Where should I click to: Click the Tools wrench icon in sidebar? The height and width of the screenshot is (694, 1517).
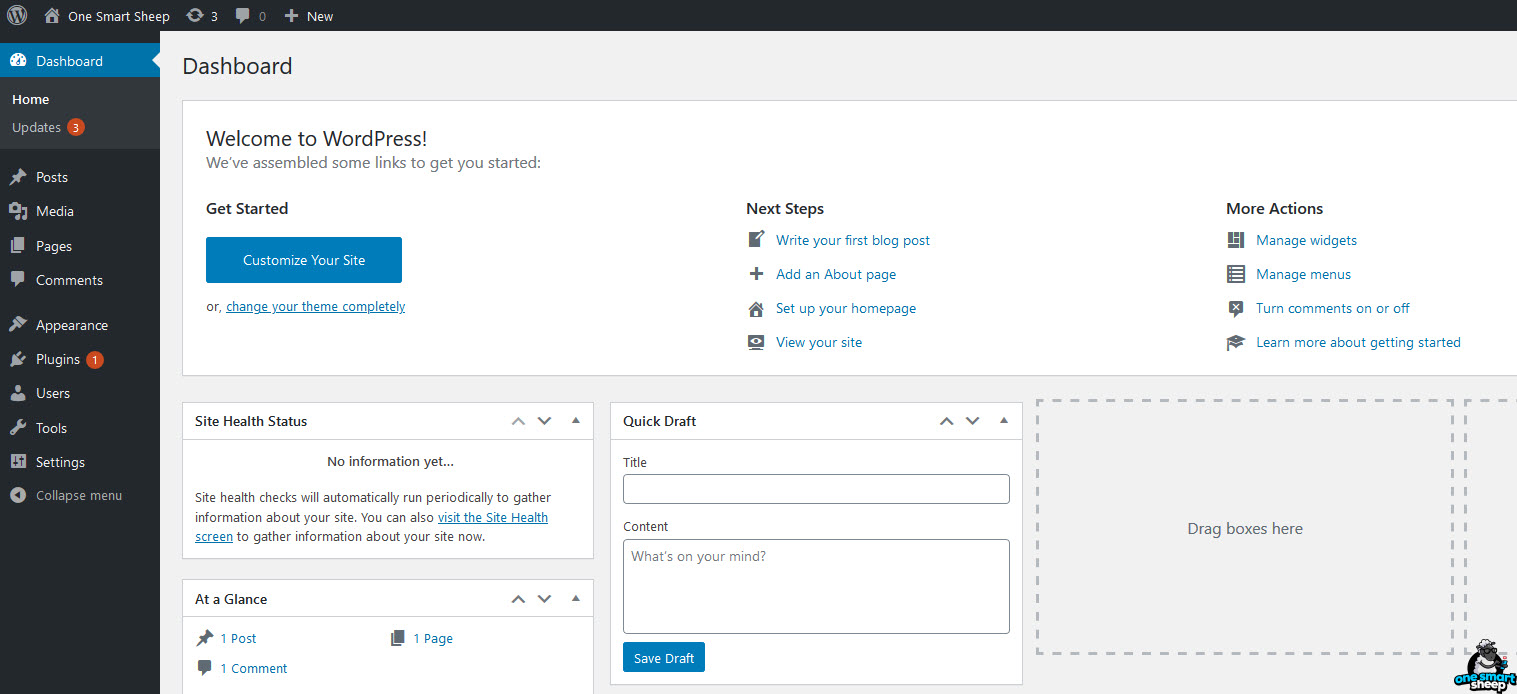tap(18, 428)
